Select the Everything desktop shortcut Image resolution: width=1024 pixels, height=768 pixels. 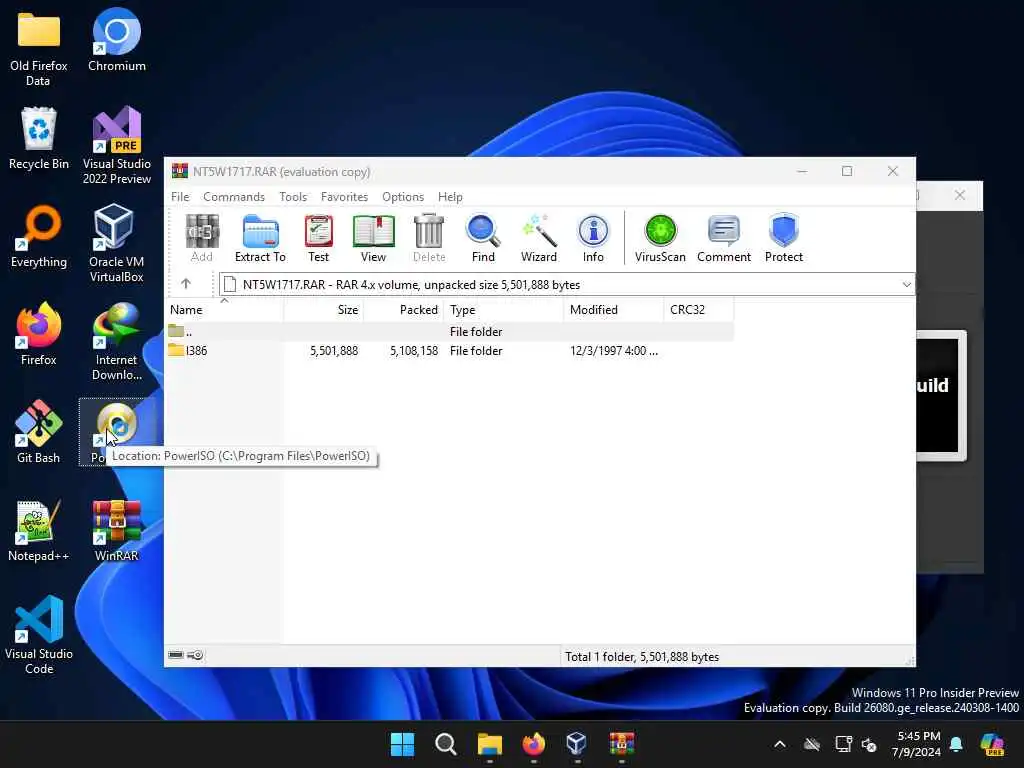coord(39,236)
